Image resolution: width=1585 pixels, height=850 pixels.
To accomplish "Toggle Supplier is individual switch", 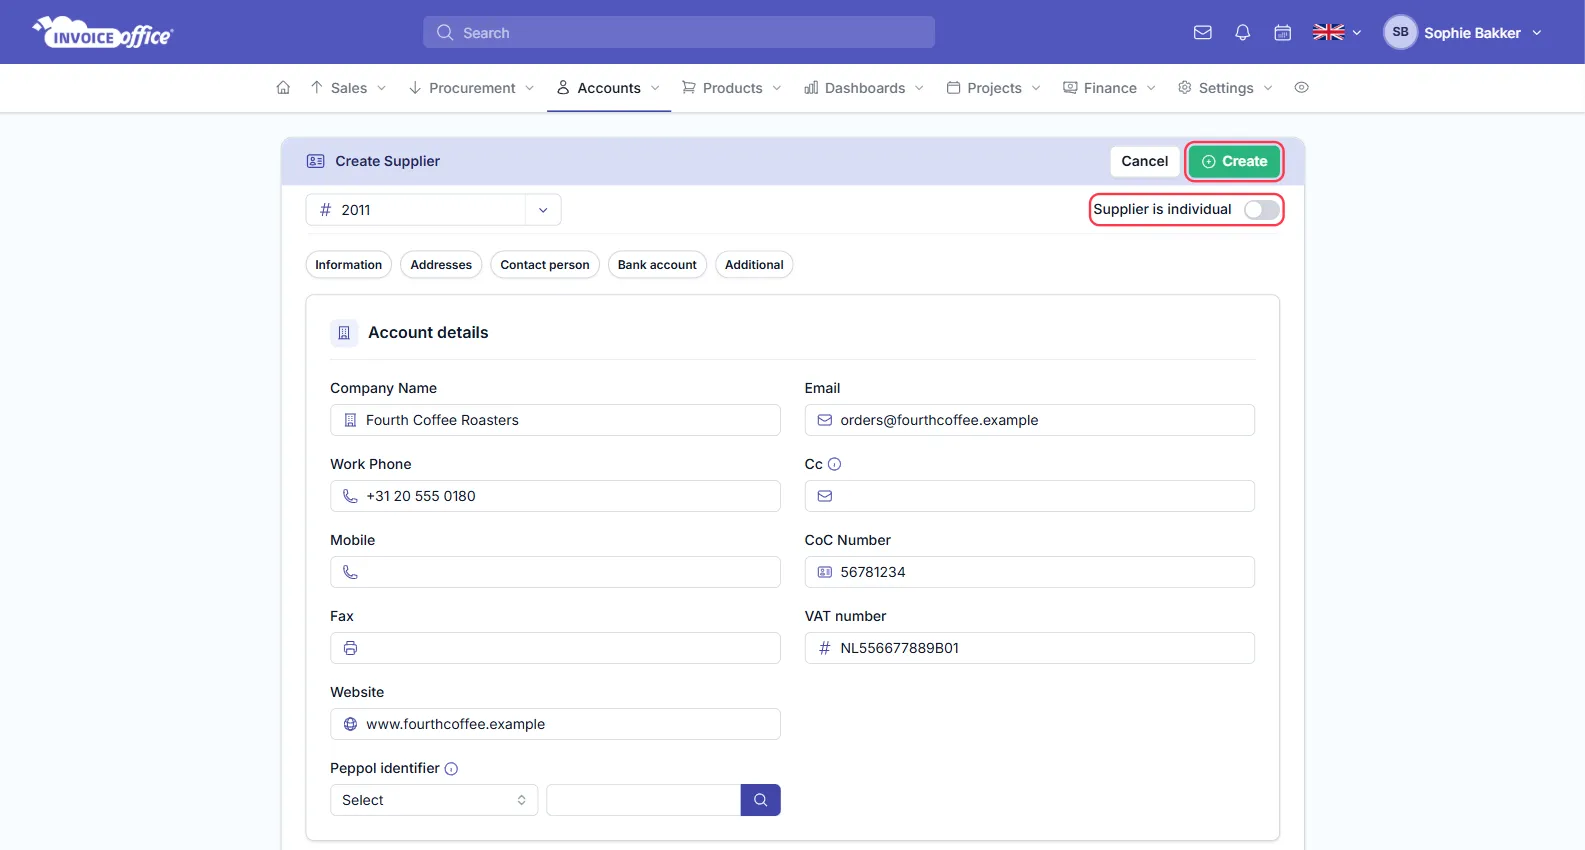I will point(1262,210).
